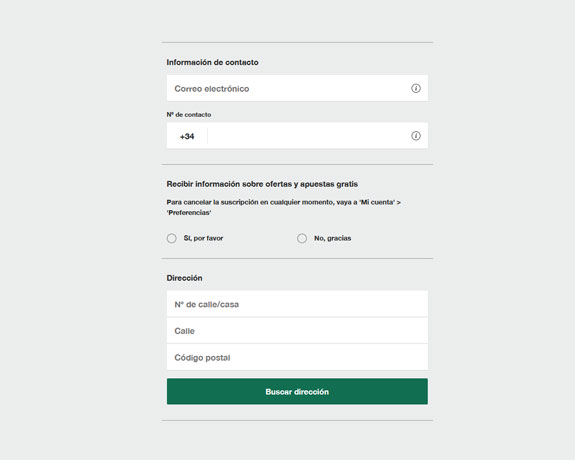575x460 pixels.
Task: Click the 'Dirección' section heading
Action: pyautogui.click(x=184, y=278)
